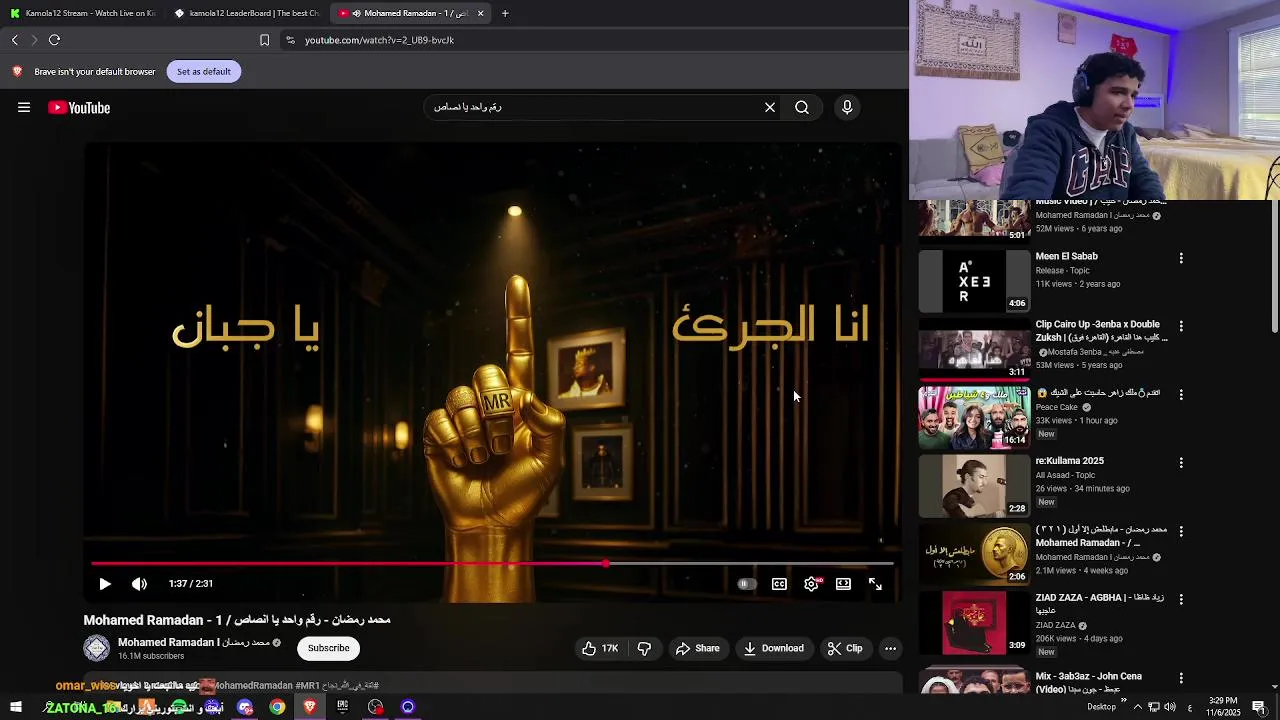Image resolution: width=1280 pixels, height=720 pixels.
Task: Go to the YouTube home logo
Action: [x=79, y=108]
